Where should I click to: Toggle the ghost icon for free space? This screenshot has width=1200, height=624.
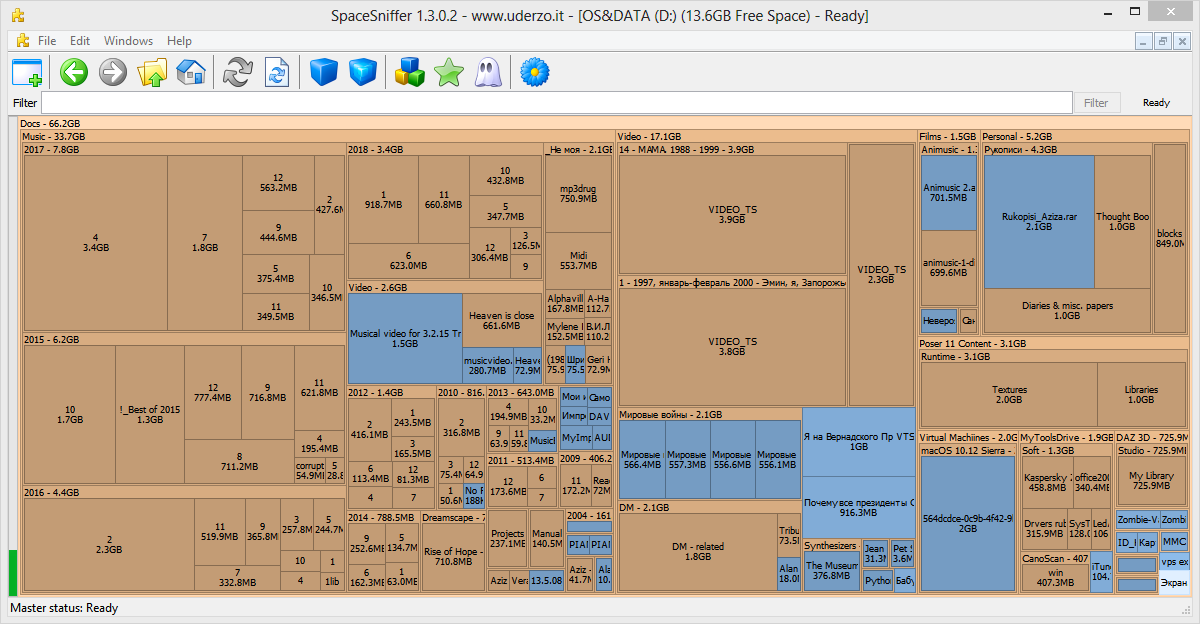click(x=488, y=72)
